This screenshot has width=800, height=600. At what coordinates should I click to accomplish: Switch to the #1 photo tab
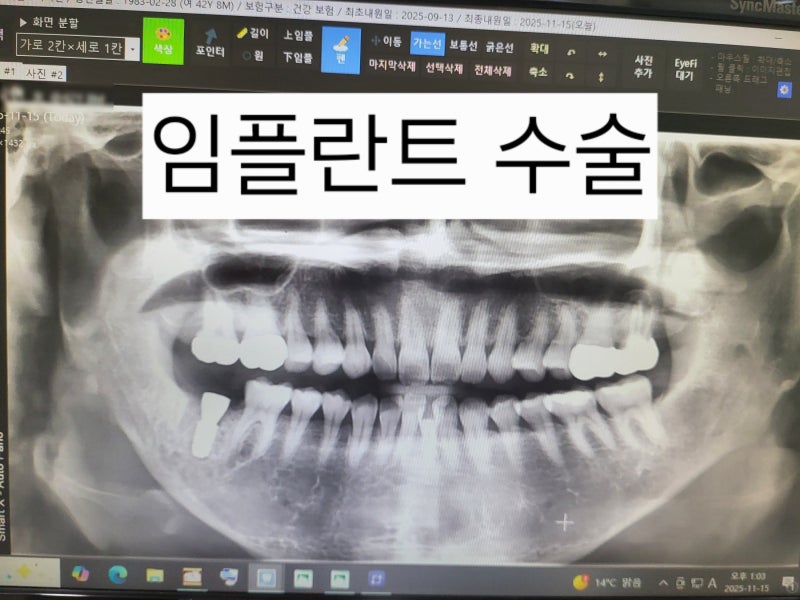click(x=9, y=71)
